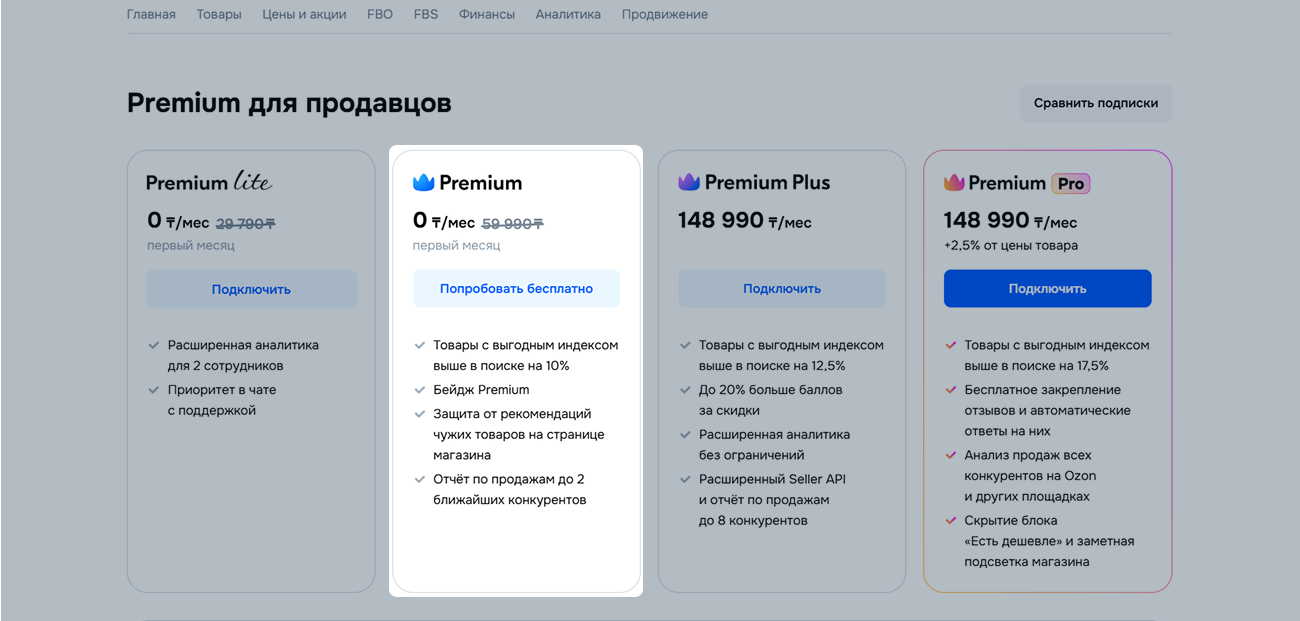Click the blue crown Premium icon

click(424, 183)
